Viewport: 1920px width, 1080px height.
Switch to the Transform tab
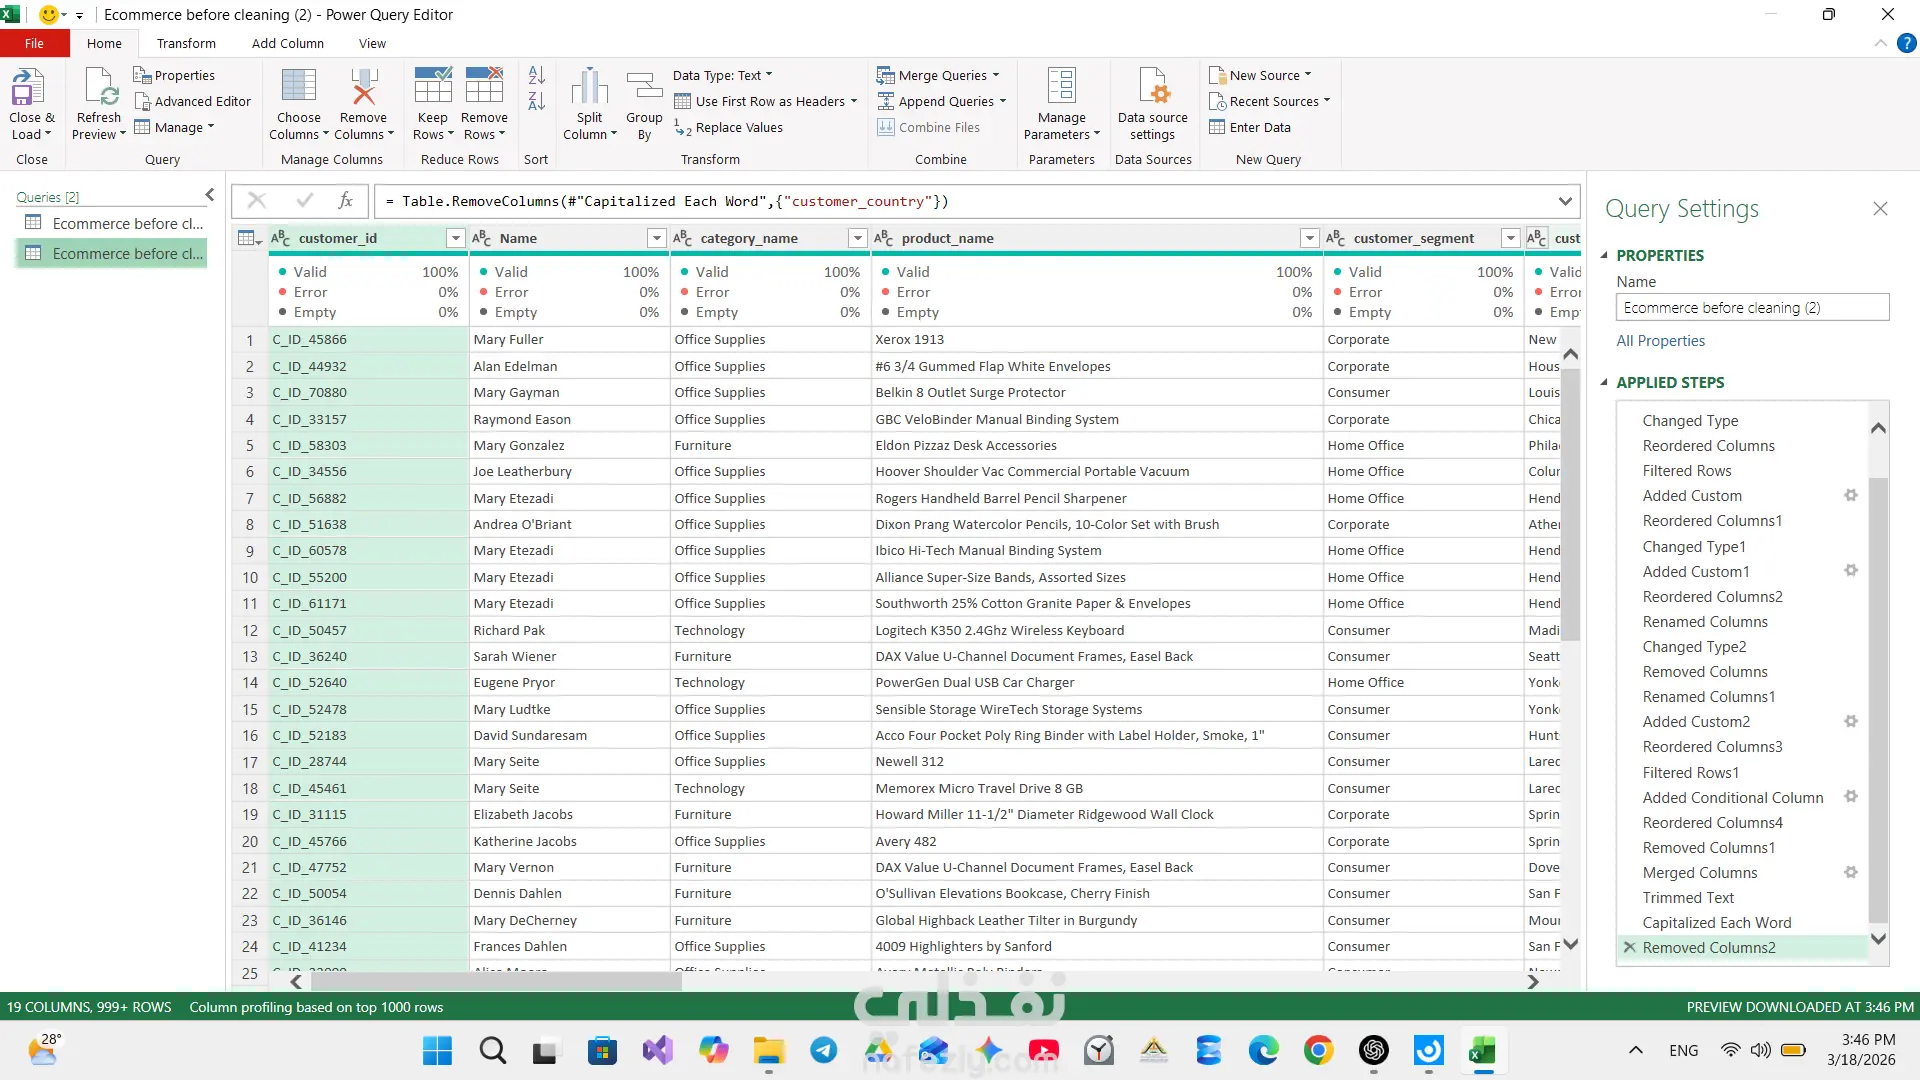coord(186,43)
